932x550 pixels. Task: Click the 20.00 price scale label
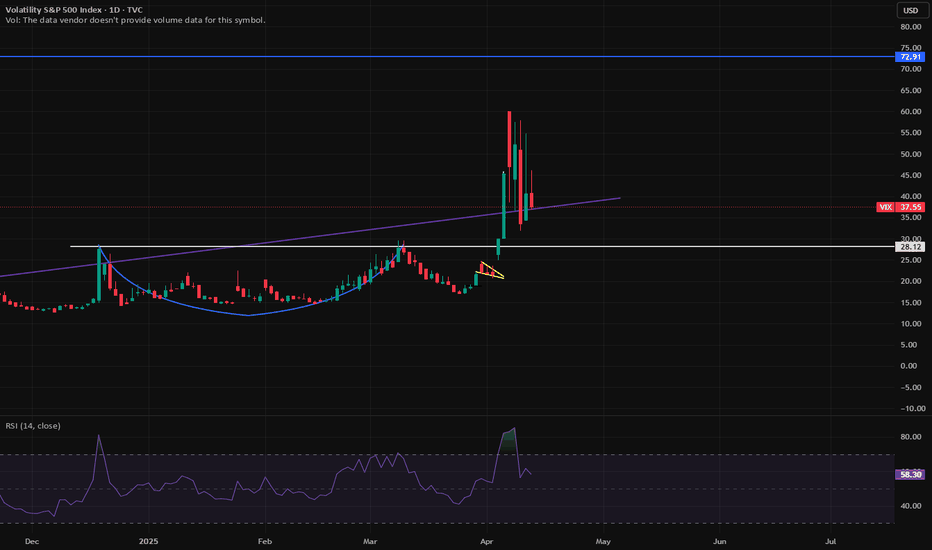coord(911,281)
